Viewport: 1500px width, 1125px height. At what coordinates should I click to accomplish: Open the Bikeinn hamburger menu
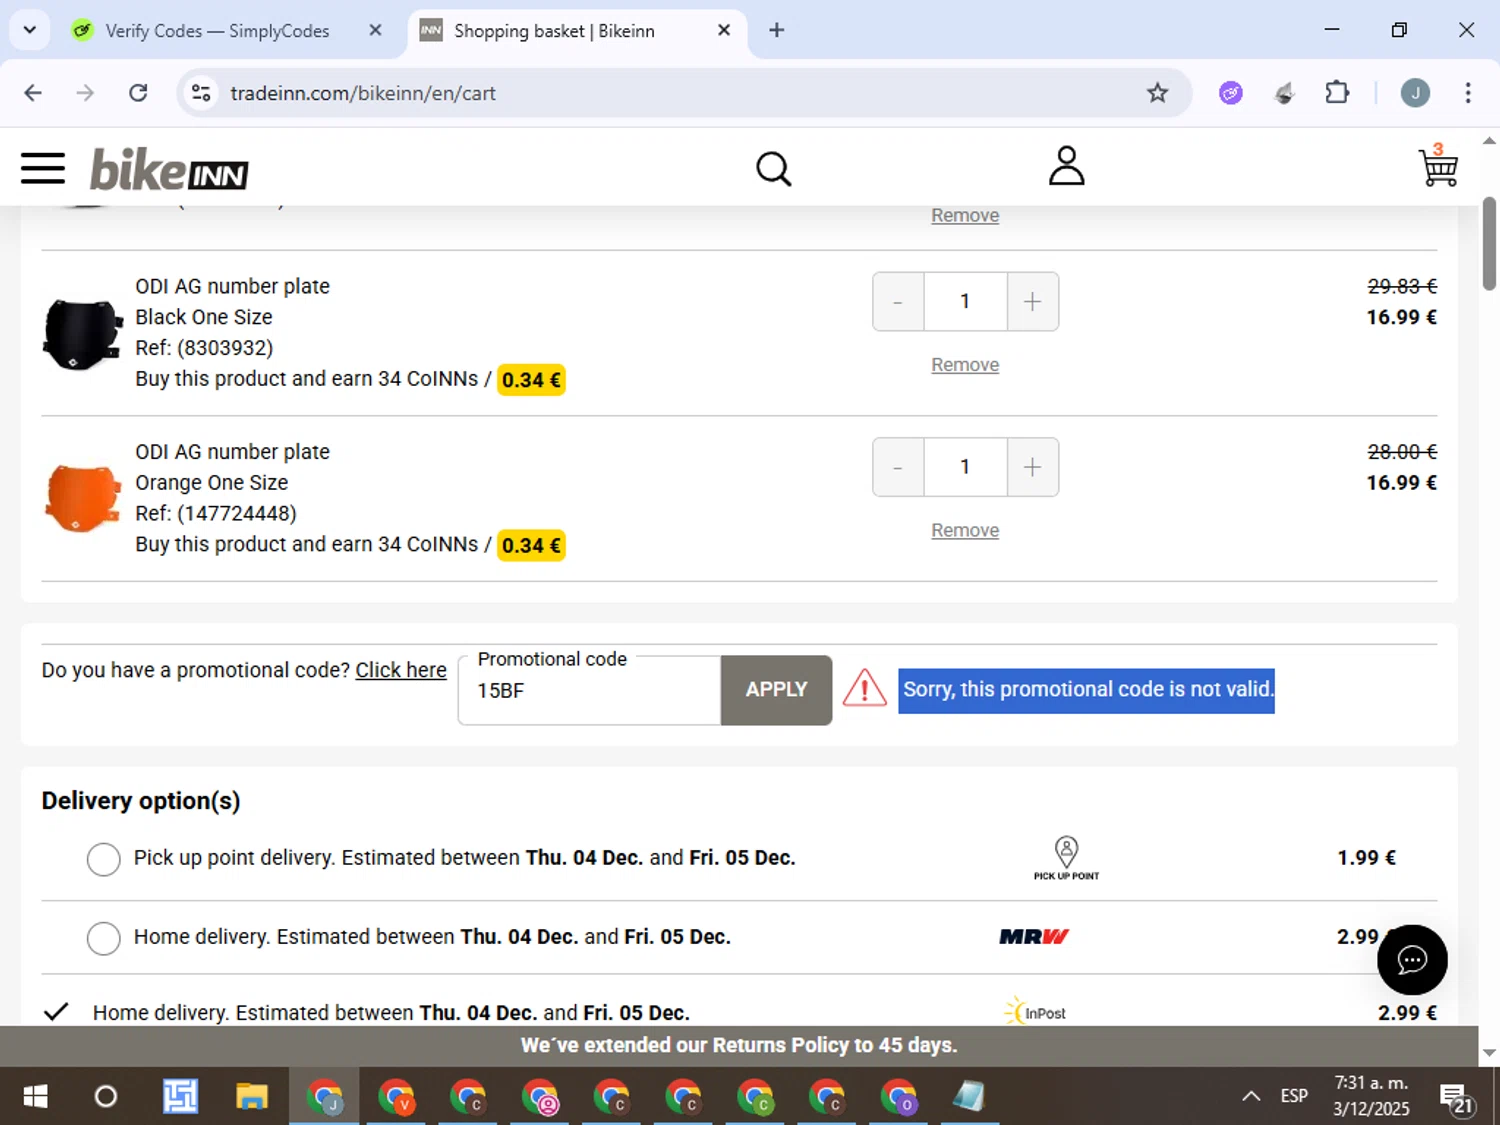[x=43, y=168]
